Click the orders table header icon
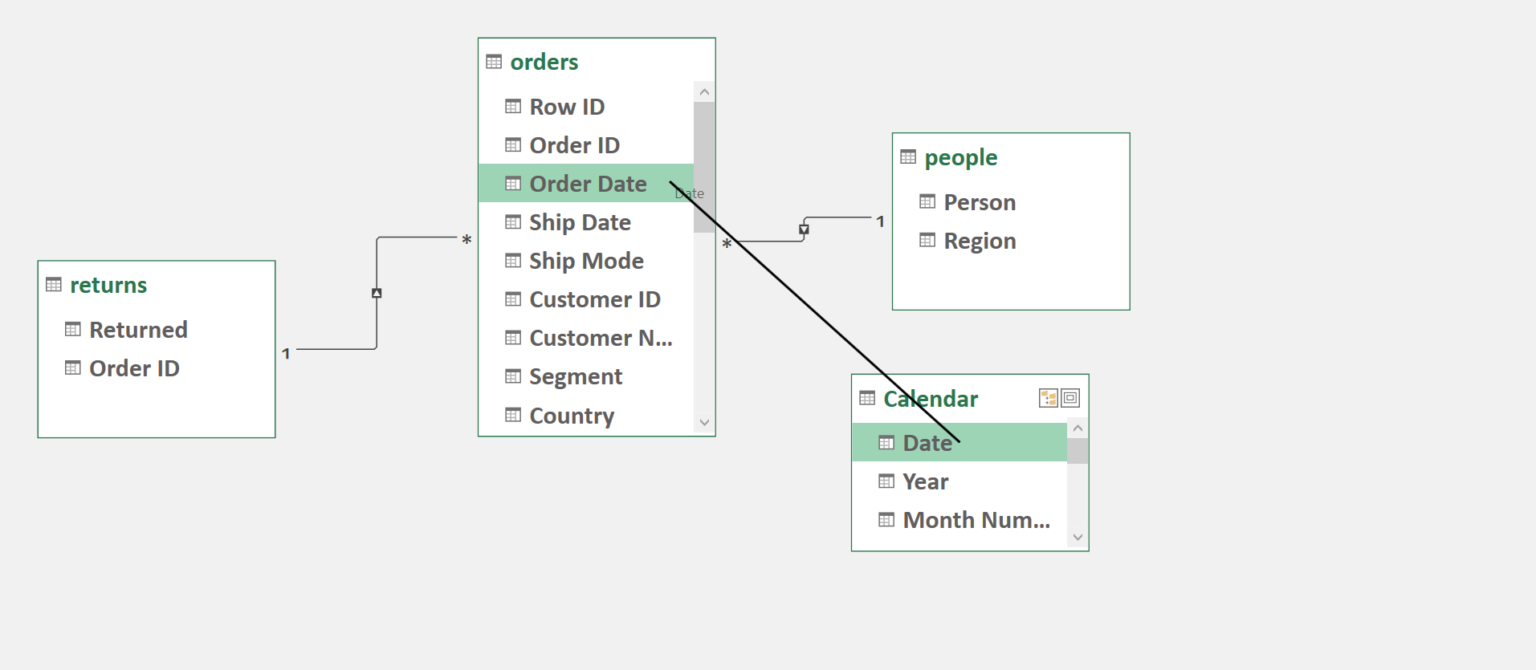Viewport: 1536px width, 670px height. click(x=494, y=62)
